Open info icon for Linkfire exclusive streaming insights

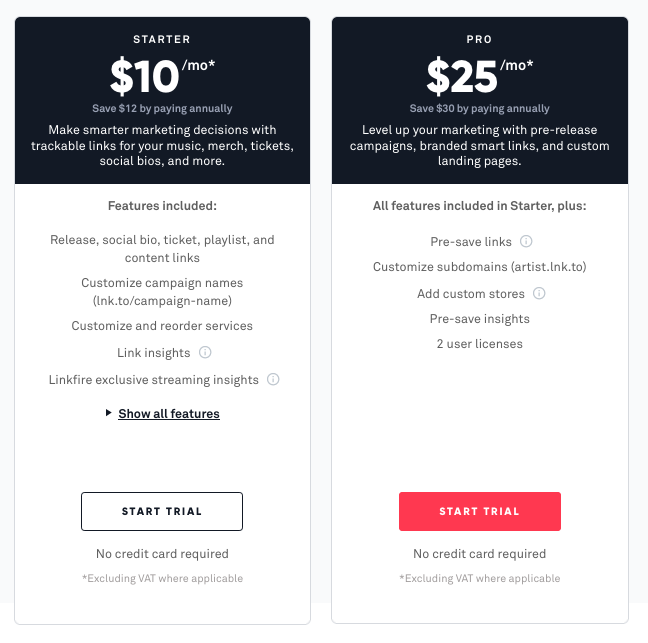point(273,379)
